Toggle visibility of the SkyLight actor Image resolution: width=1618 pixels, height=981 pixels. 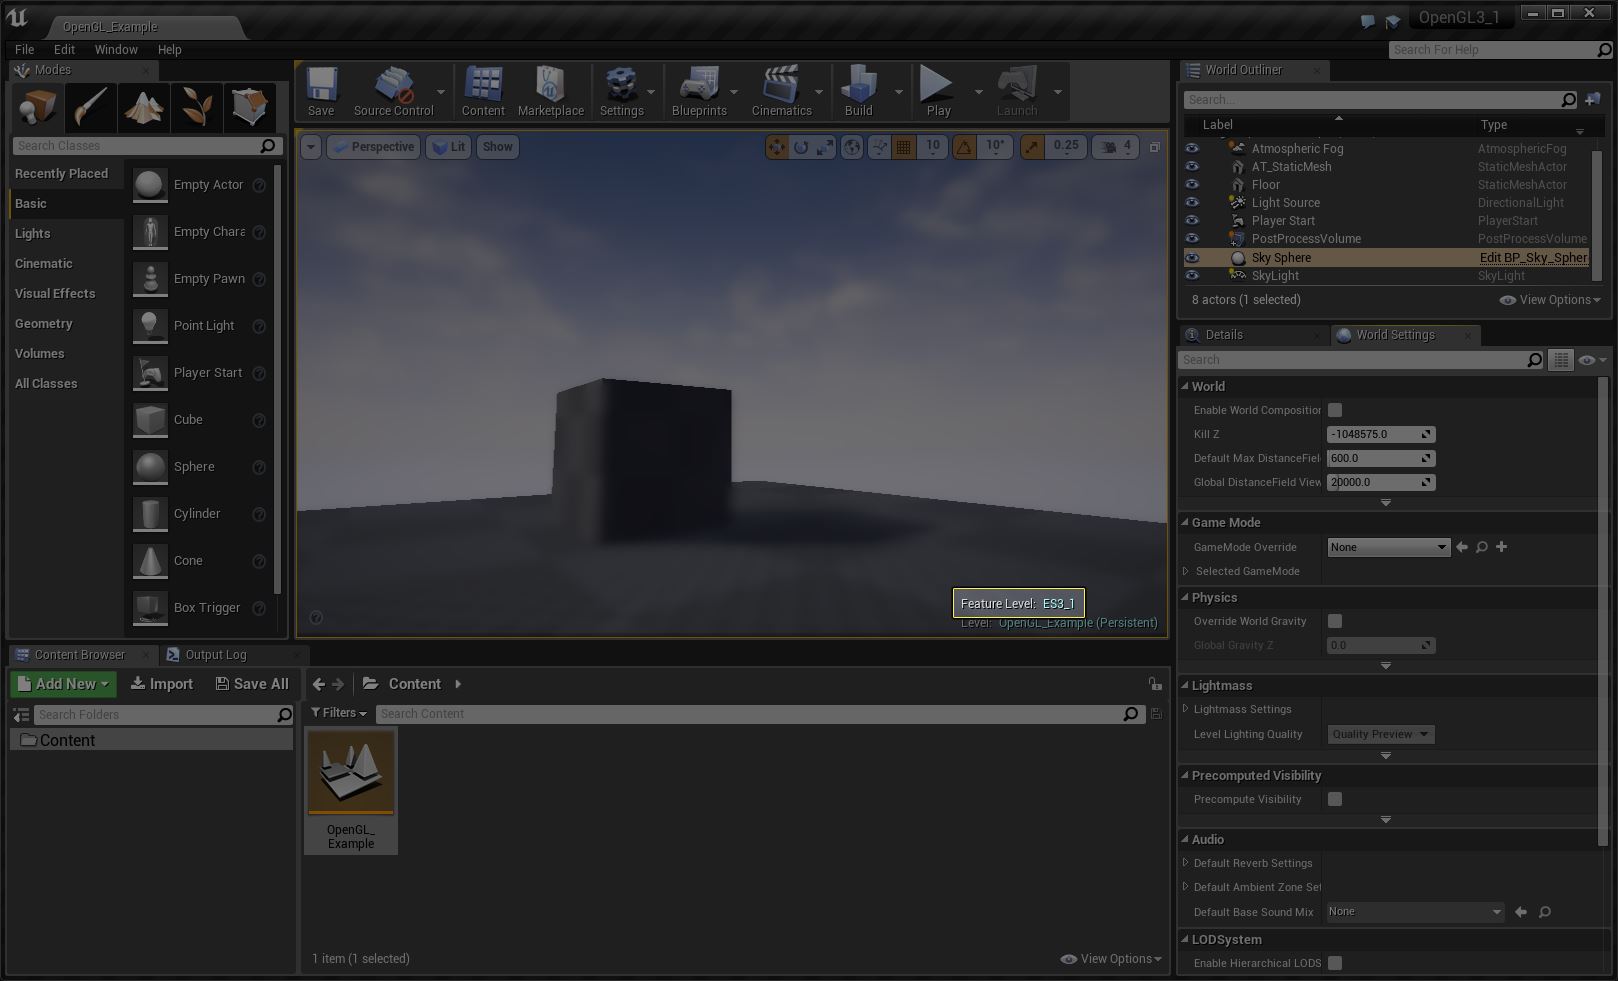pyautogui.click(x=1192, y=276)
